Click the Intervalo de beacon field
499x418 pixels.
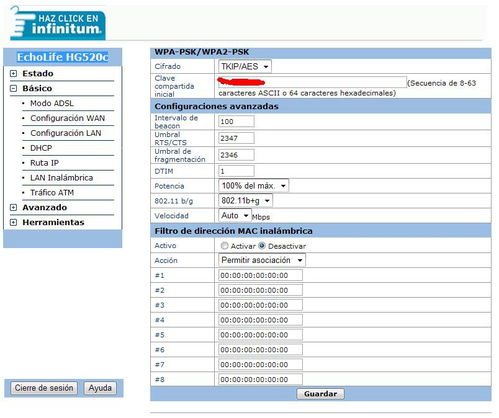point(236,122)
